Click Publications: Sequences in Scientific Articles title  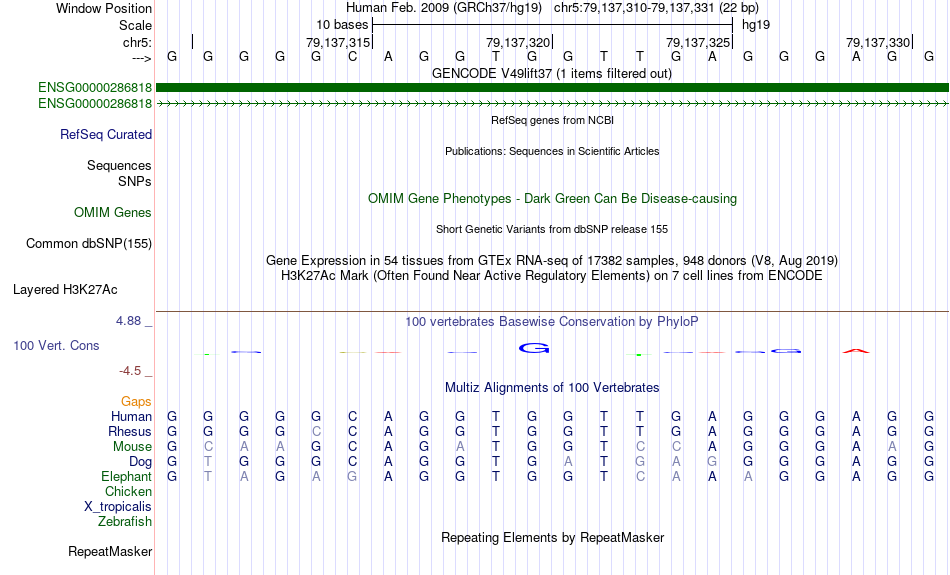[552, 151]
